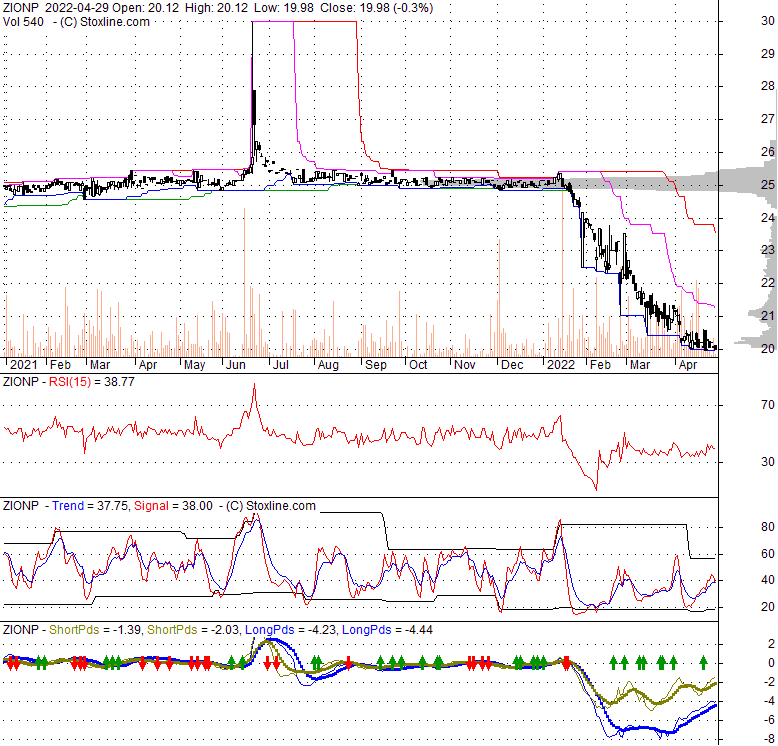Click the (C) Stoxline.com text beside Vol 540
This screenshot has height=746, width=778.
click(x=105, y=22)
